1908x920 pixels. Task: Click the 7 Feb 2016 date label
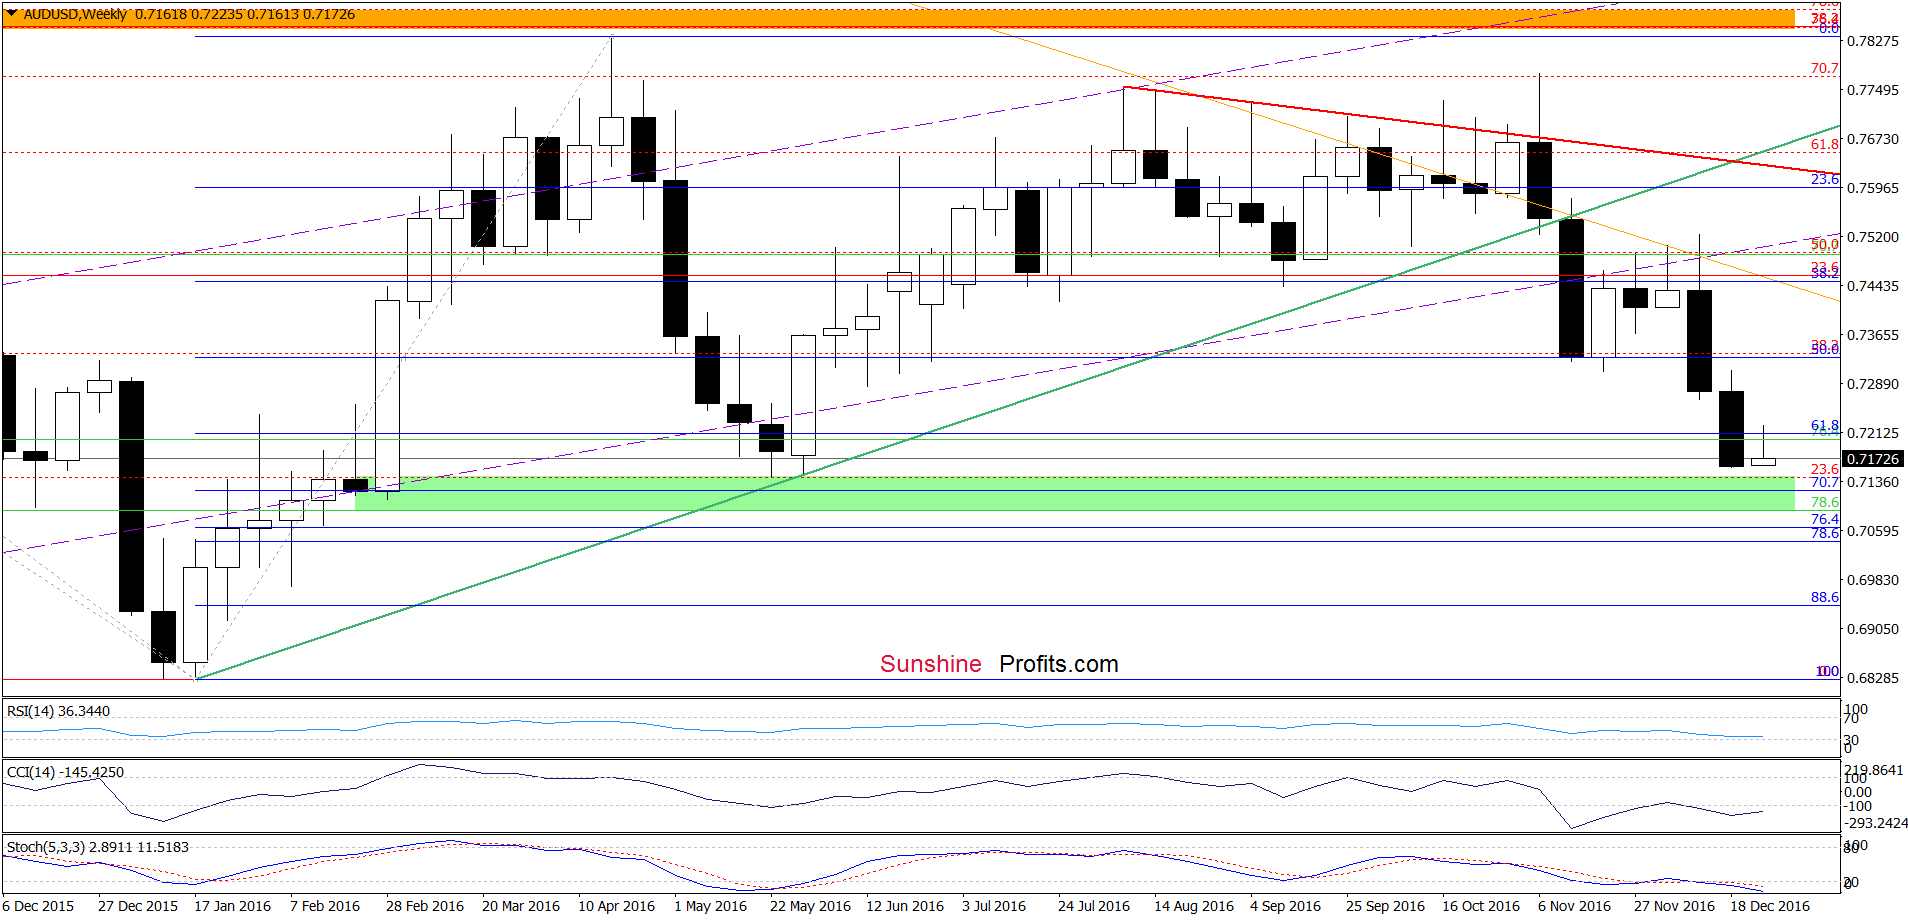point(325,906)
